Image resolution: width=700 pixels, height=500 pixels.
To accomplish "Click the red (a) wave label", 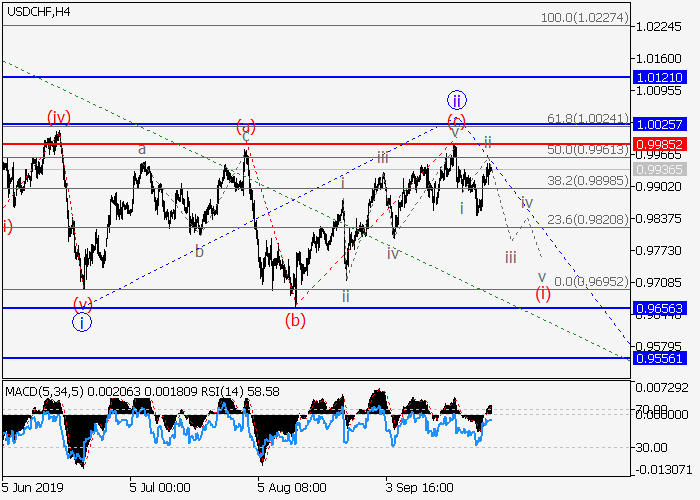I will point(246,126).
